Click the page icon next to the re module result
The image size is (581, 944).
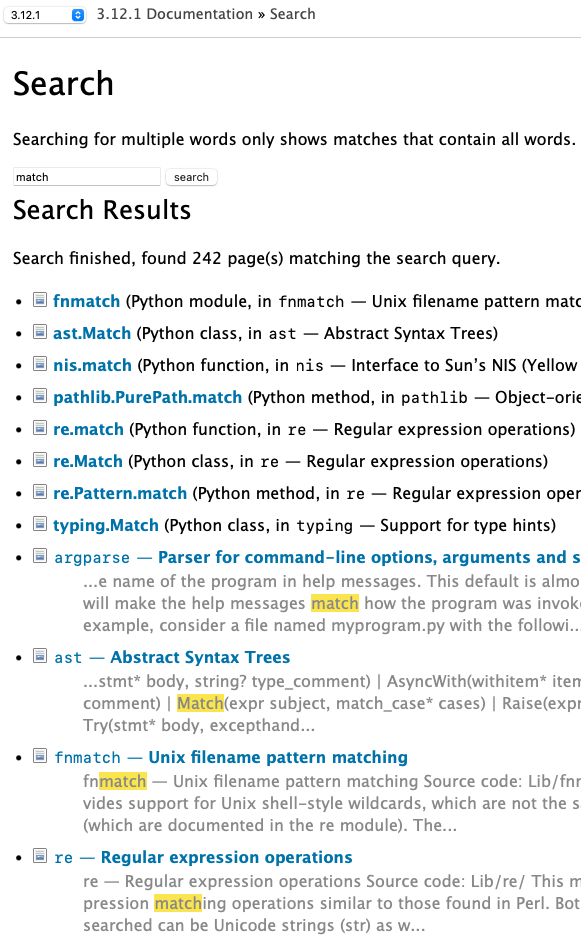click(40, 856)
